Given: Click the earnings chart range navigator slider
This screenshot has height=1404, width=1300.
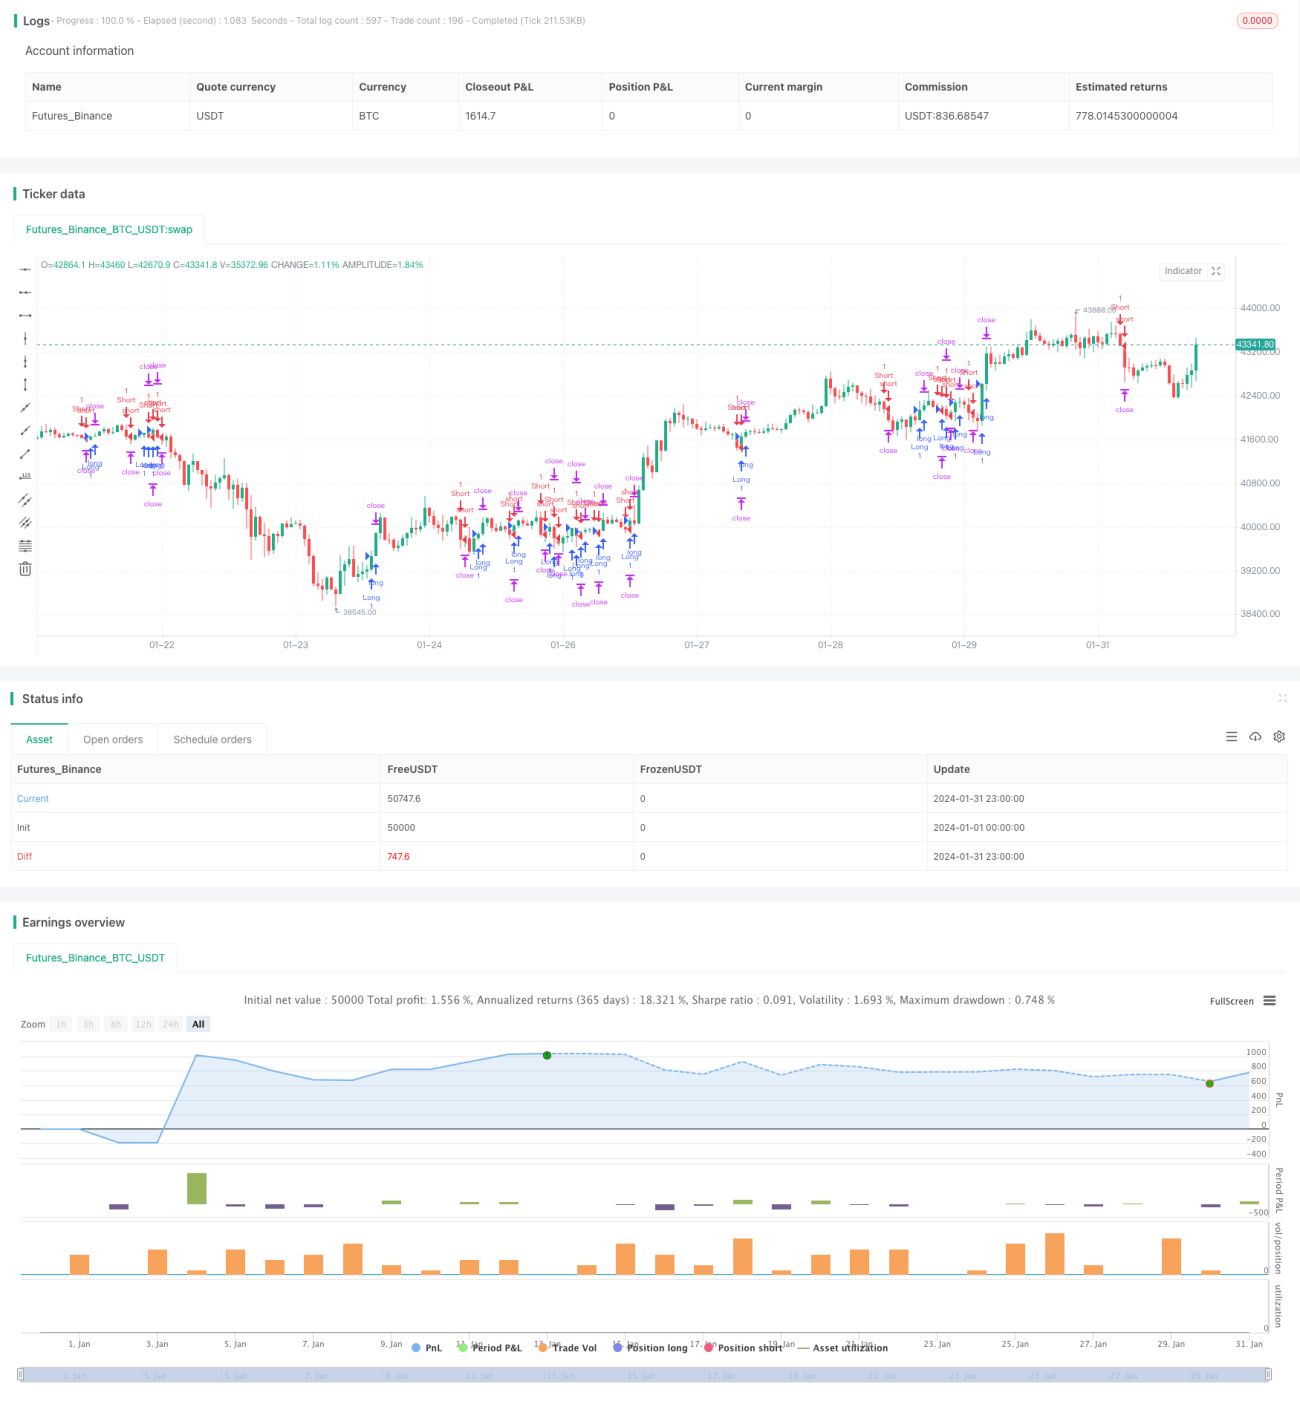Looking at the screenshot, I should 645,1375.
